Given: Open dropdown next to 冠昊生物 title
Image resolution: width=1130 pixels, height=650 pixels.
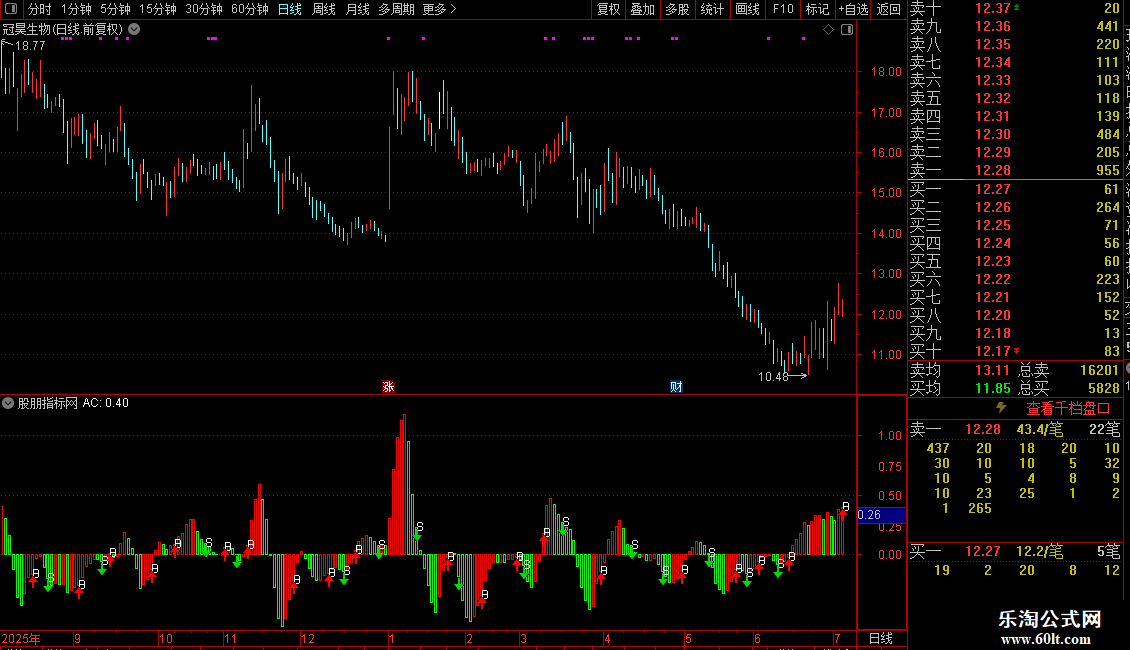Looking at the screenshot, I should 134,30.
